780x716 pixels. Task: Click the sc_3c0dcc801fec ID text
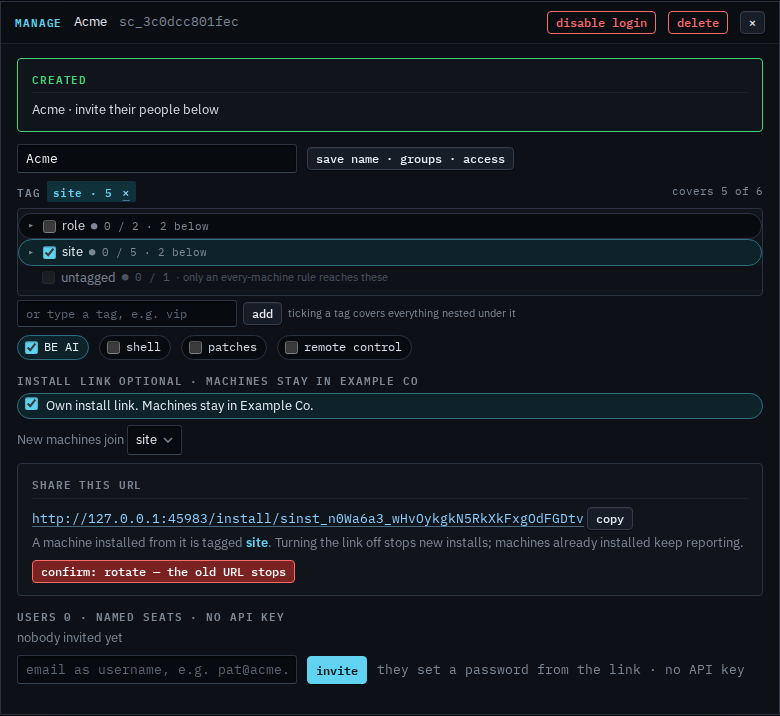179,22
